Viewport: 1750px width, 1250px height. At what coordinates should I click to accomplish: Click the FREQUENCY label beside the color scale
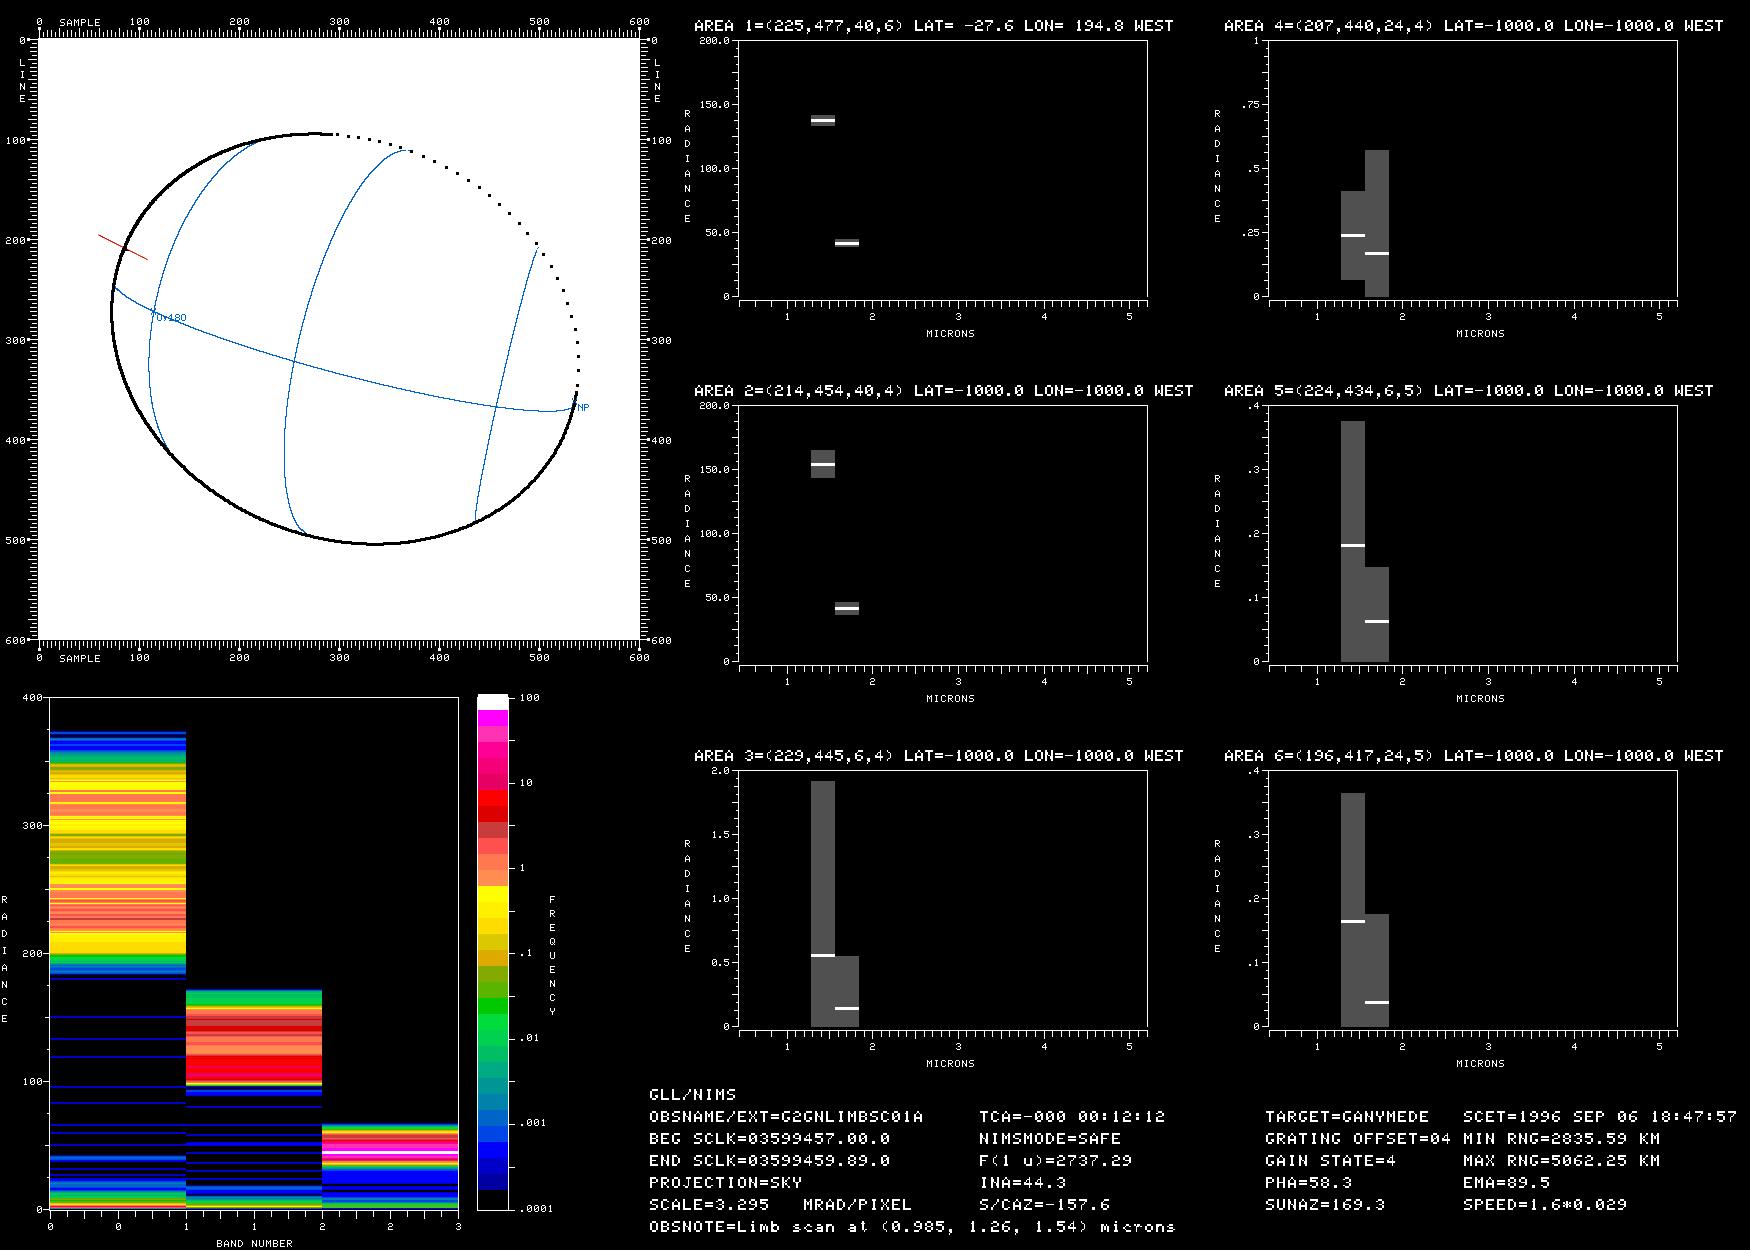tap(552, 956)
